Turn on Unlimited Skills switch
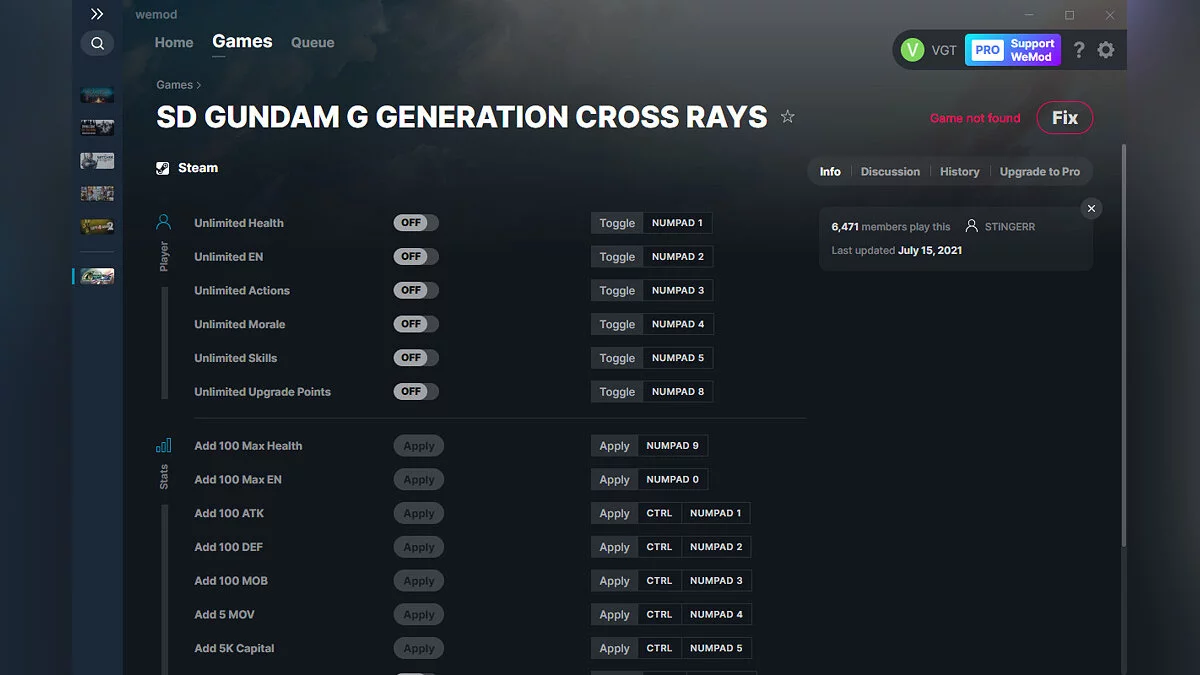 tap(416, 358)
